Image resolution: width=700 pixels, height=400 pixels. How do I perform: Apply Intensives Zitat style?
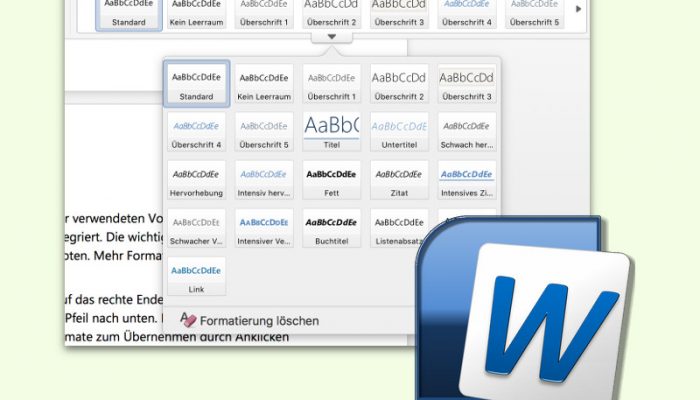(x=467, y=180)
